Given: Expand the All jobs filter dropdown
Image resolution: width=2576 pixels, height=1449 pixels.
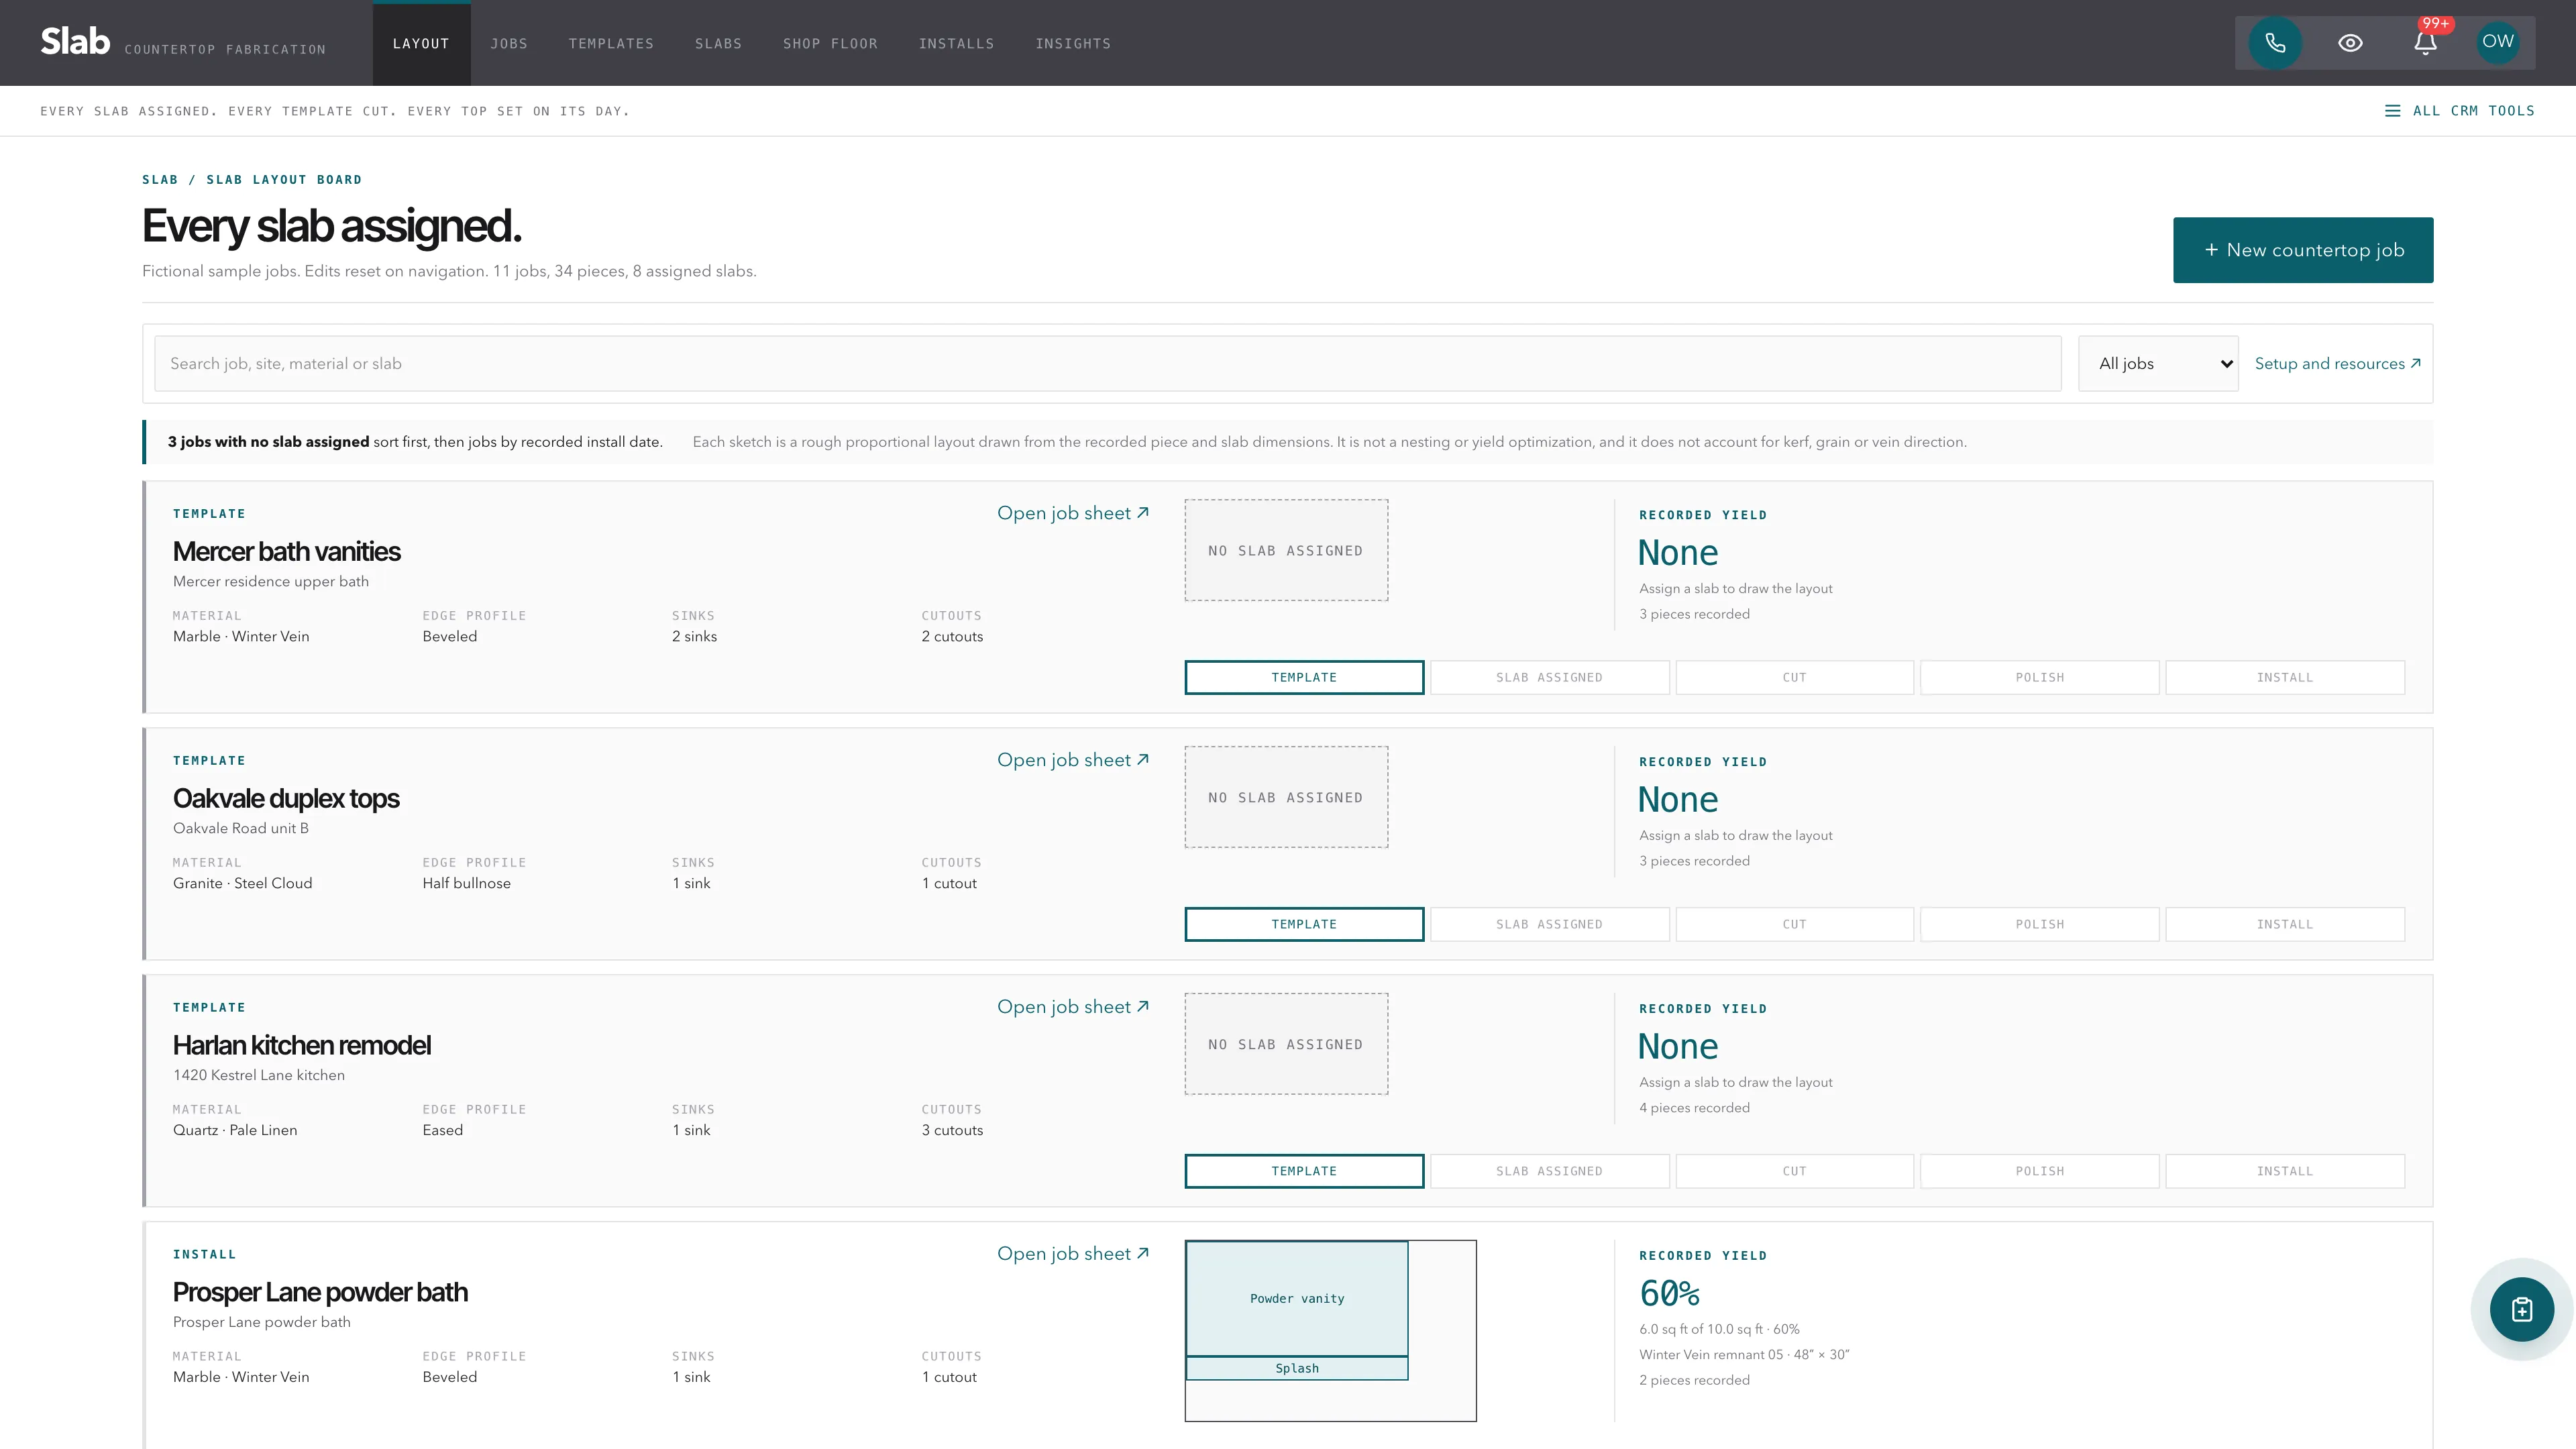Looking at the screenshot, I should [x=2158, y=364].
